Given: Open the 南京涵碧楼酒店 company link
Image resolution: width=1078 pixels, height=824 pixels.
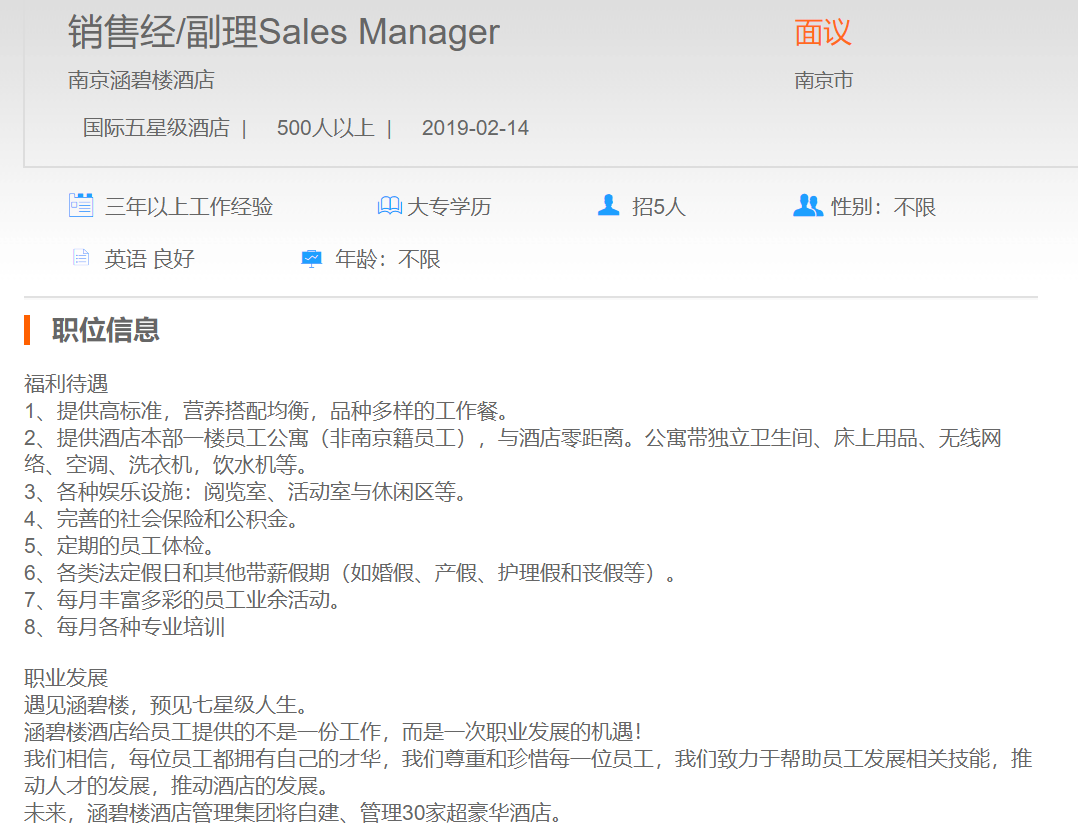Looking at the screenshot, I should (141, 80).
